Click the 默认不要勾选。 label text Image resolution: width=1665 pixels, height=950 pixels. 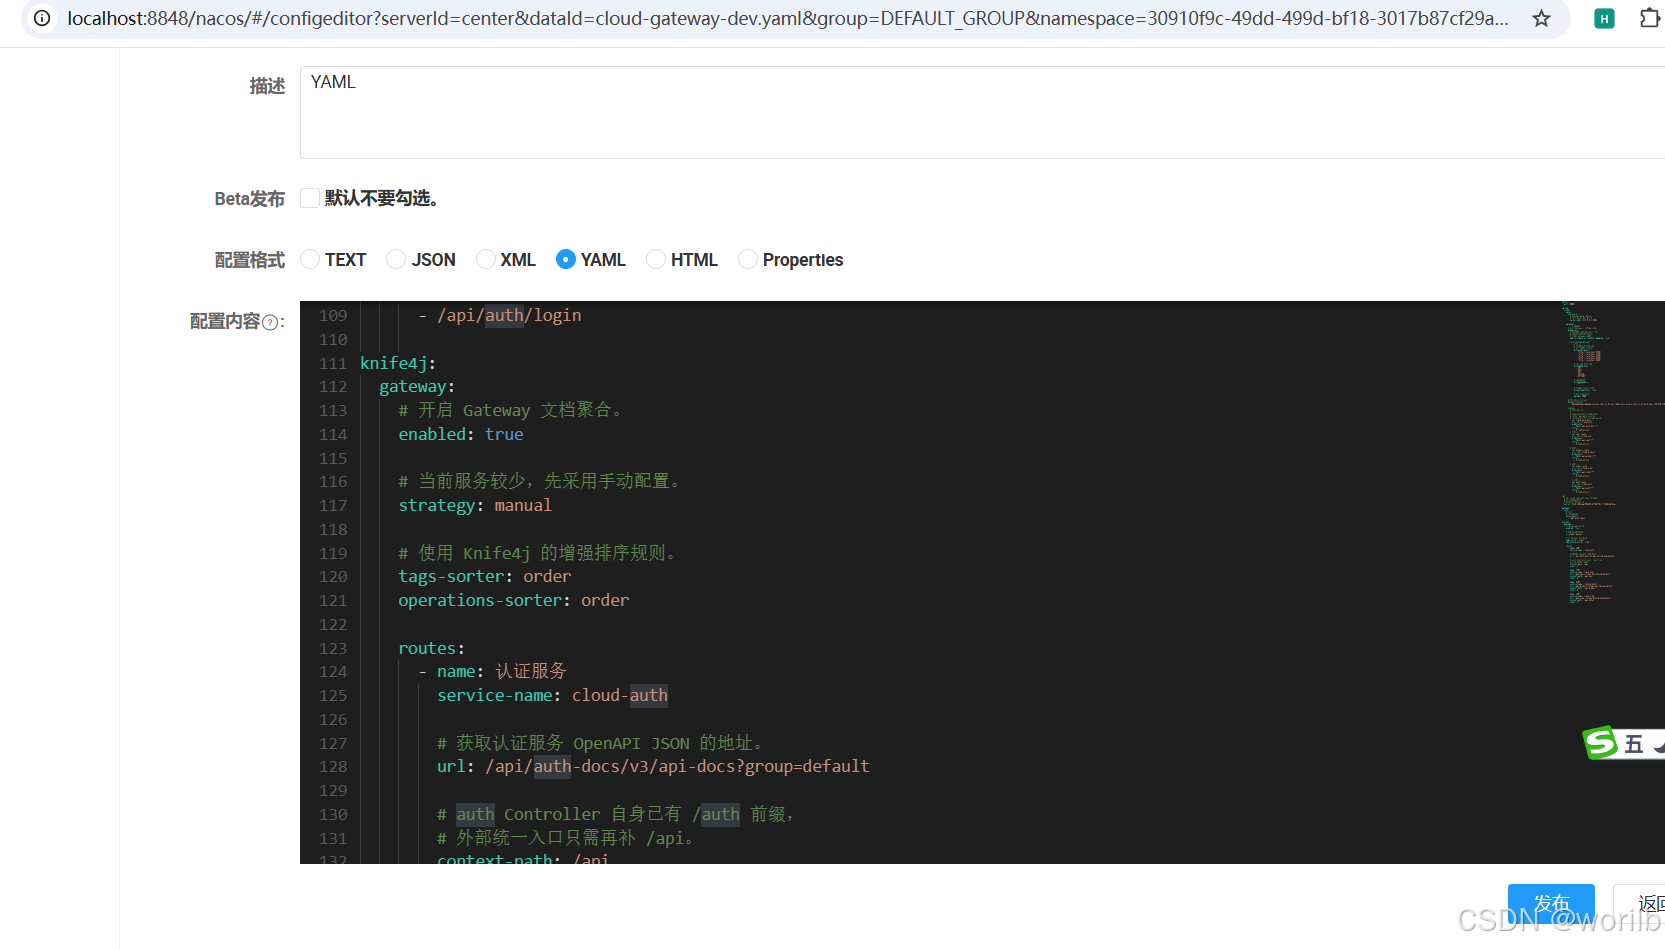tap(381, 198)
